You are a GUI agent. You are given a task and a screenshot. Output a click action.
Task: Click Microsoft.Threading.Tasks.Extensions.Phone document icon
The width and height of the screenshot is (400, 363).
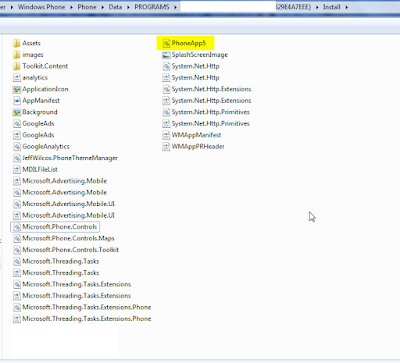coord(17,319)
